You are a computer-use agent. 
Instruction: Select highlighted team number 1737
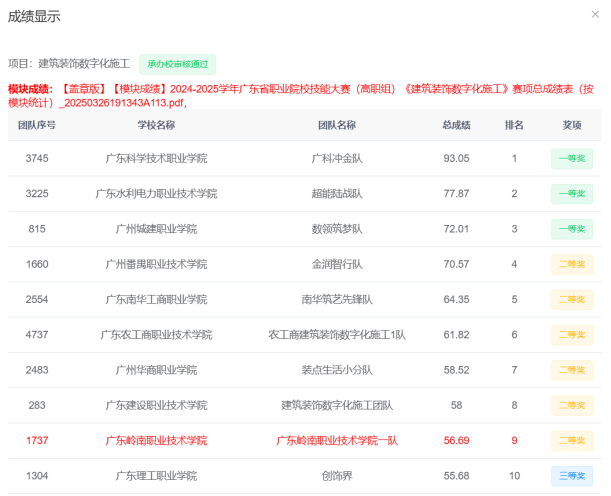tap(37, 441)
